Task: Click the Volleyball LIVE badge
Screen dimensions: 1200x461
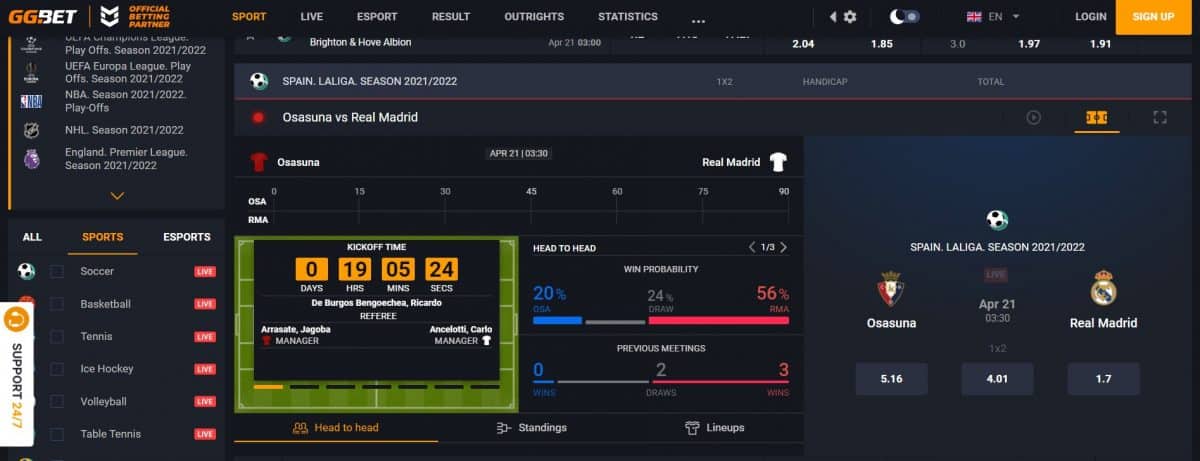Action: [205, 401]
